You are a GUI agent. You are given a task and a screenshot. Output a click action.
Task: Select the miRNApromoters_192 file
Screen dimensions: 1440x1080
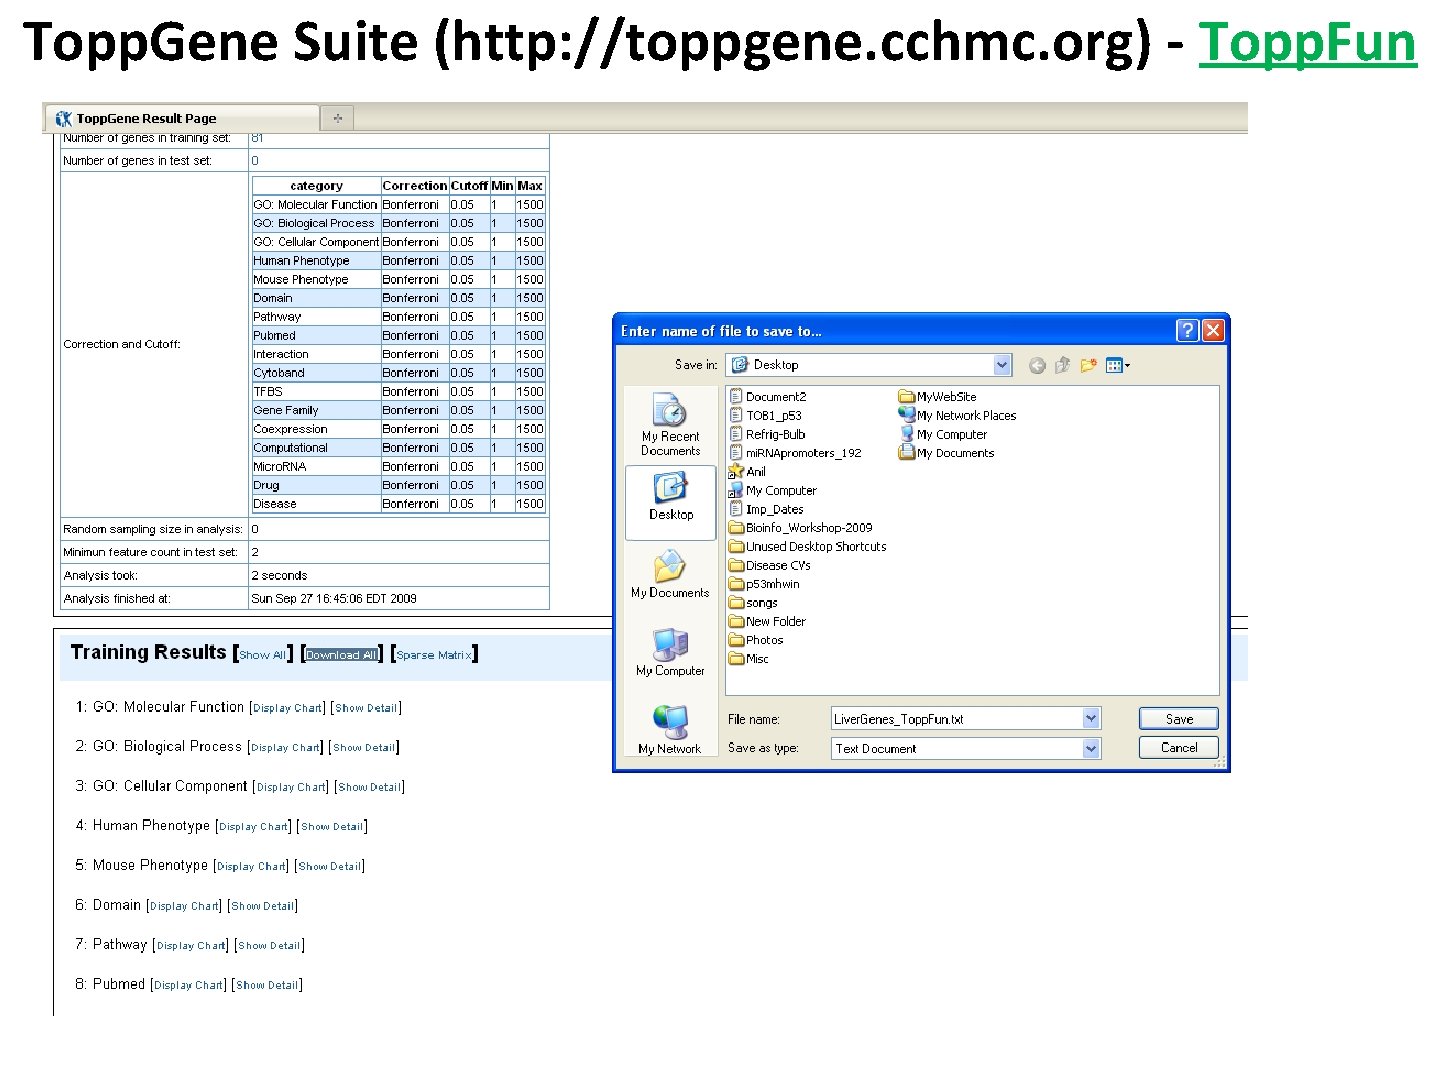(795, 453)
